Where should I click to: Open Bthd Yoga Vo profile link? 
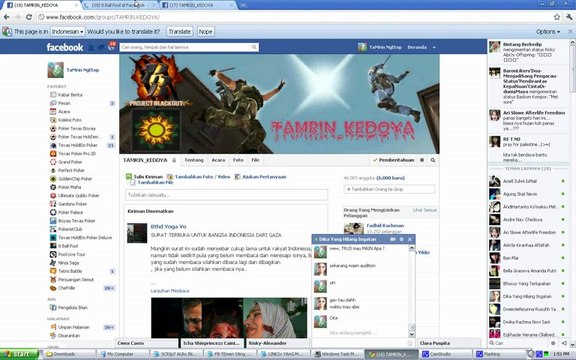coord(168,227)
